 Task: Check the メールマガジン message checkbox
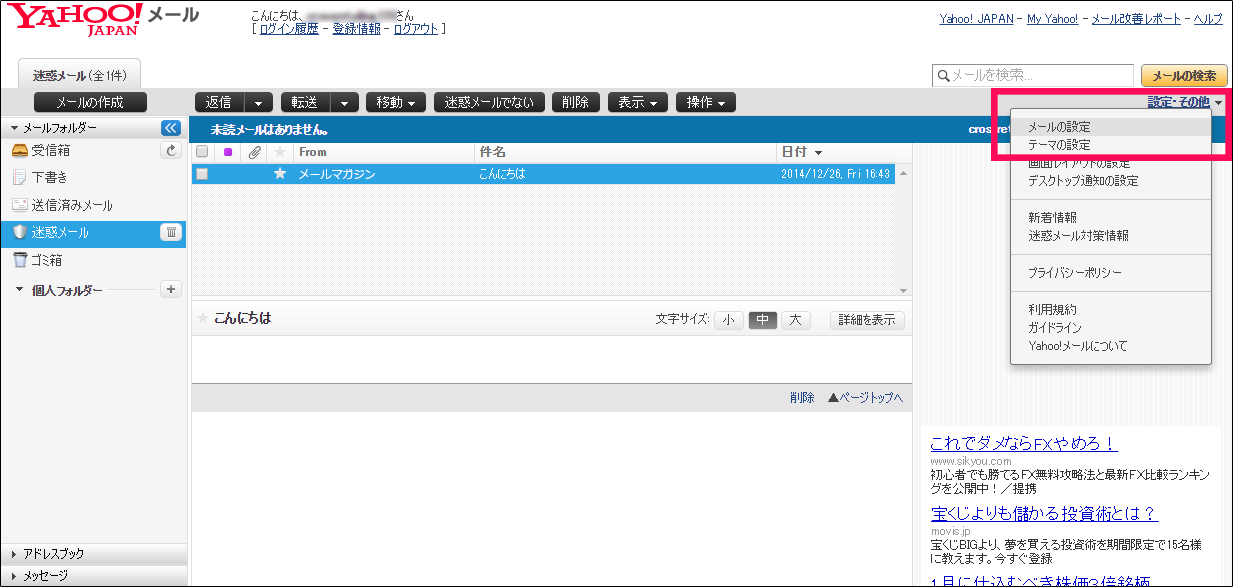point(202,174)
